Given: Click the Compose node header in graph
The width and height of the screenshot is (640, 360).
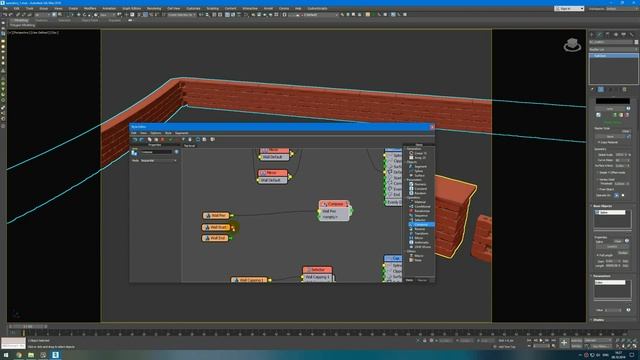Looking at the screenshot, I should click(334, 204).
